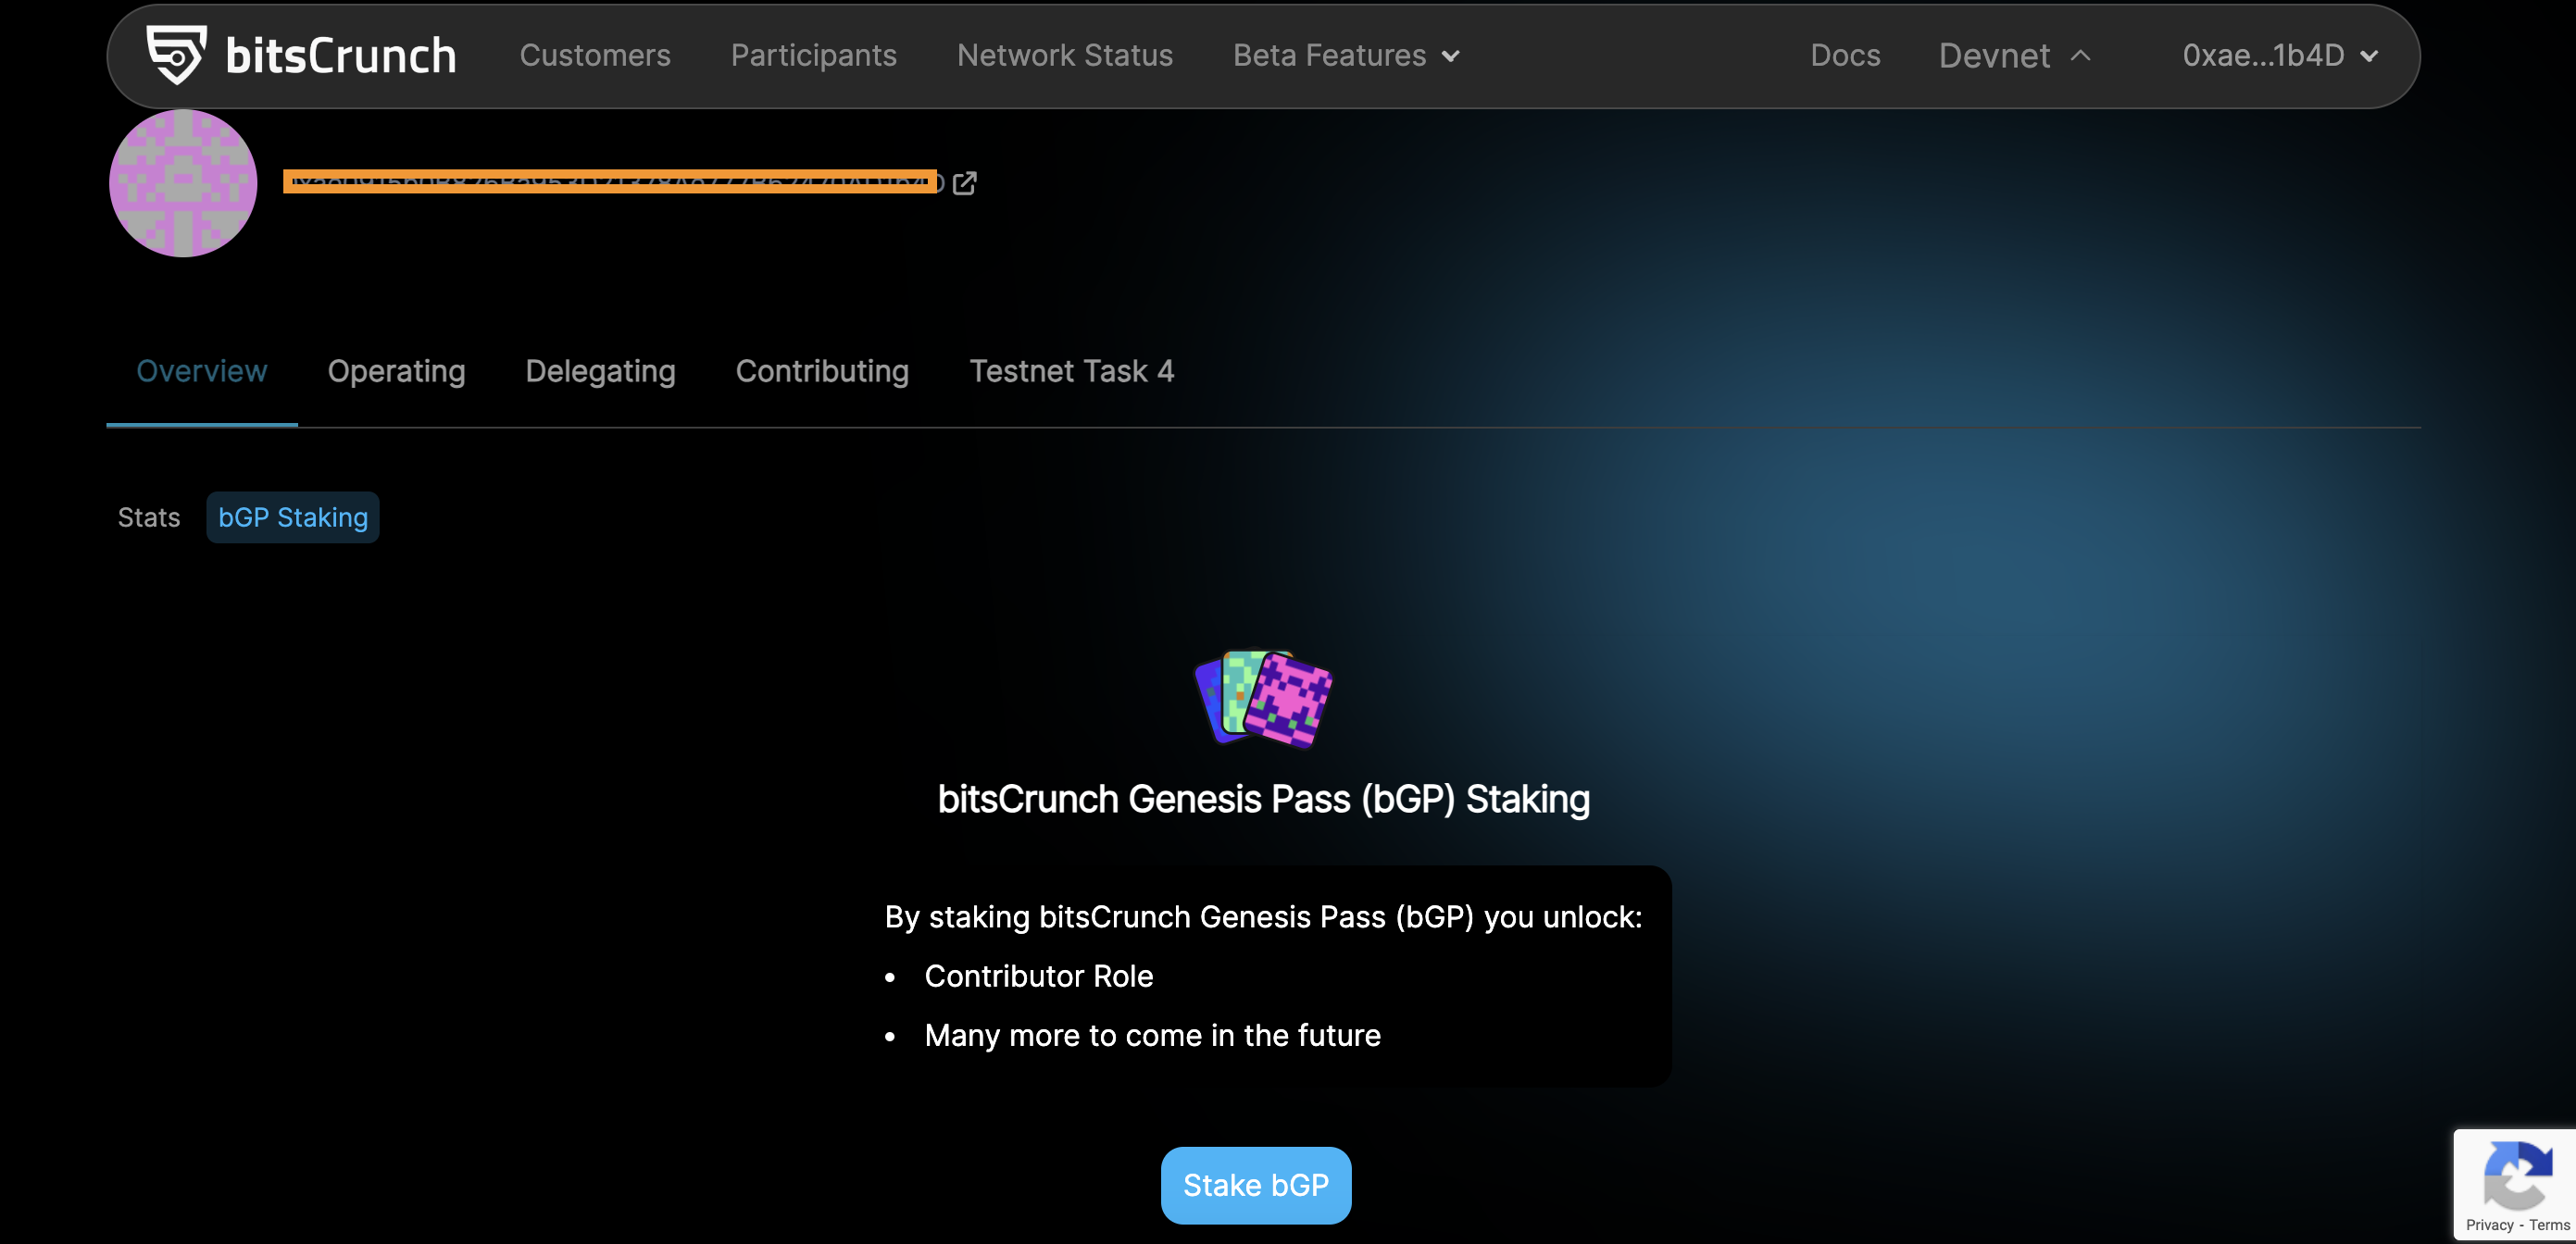Click the pixelated pink profile avatar

tap(183, 183)
